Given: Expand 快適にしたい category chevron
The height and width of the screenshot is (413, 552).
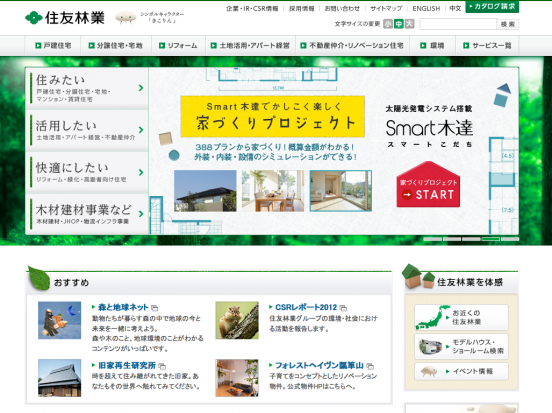Looking at the screenshot, I should (141, 172).
